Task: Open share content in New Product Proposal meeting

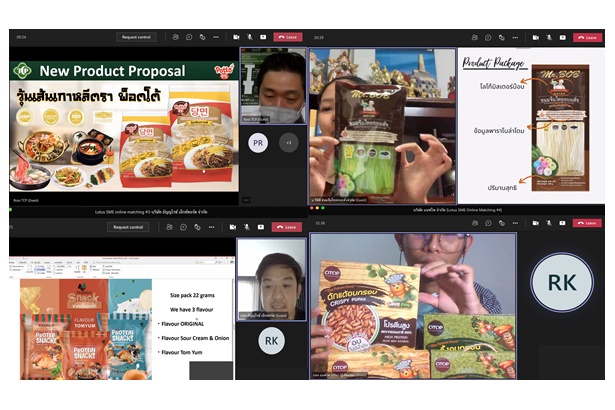Action: click(x=263, y=37)
